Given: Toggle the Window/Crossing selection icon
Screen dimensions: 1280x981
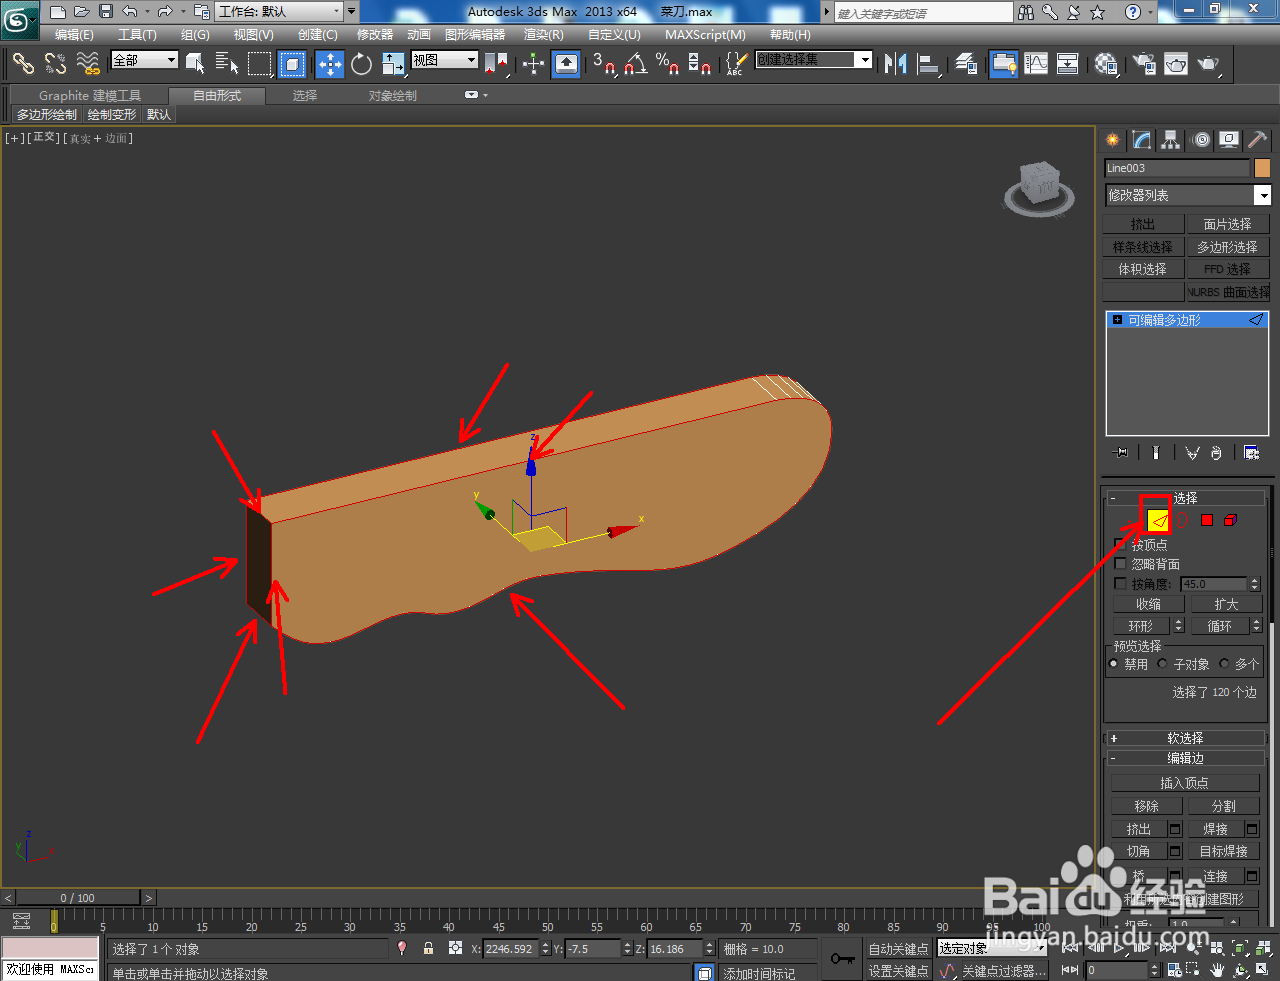Looking at the screenshot, I should pyautogui.click(x=292, y=64).
